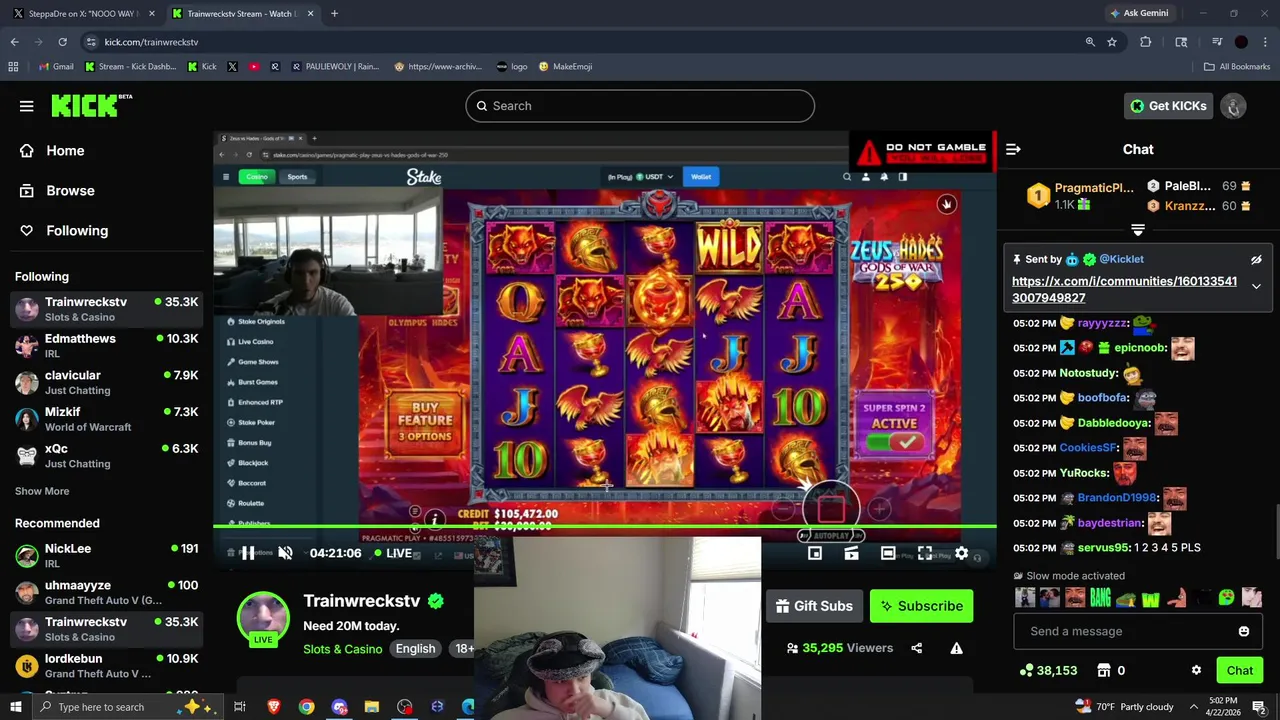Open Following in sidebar
This screenshot has height=720, width=1280.
pos(65,231)
